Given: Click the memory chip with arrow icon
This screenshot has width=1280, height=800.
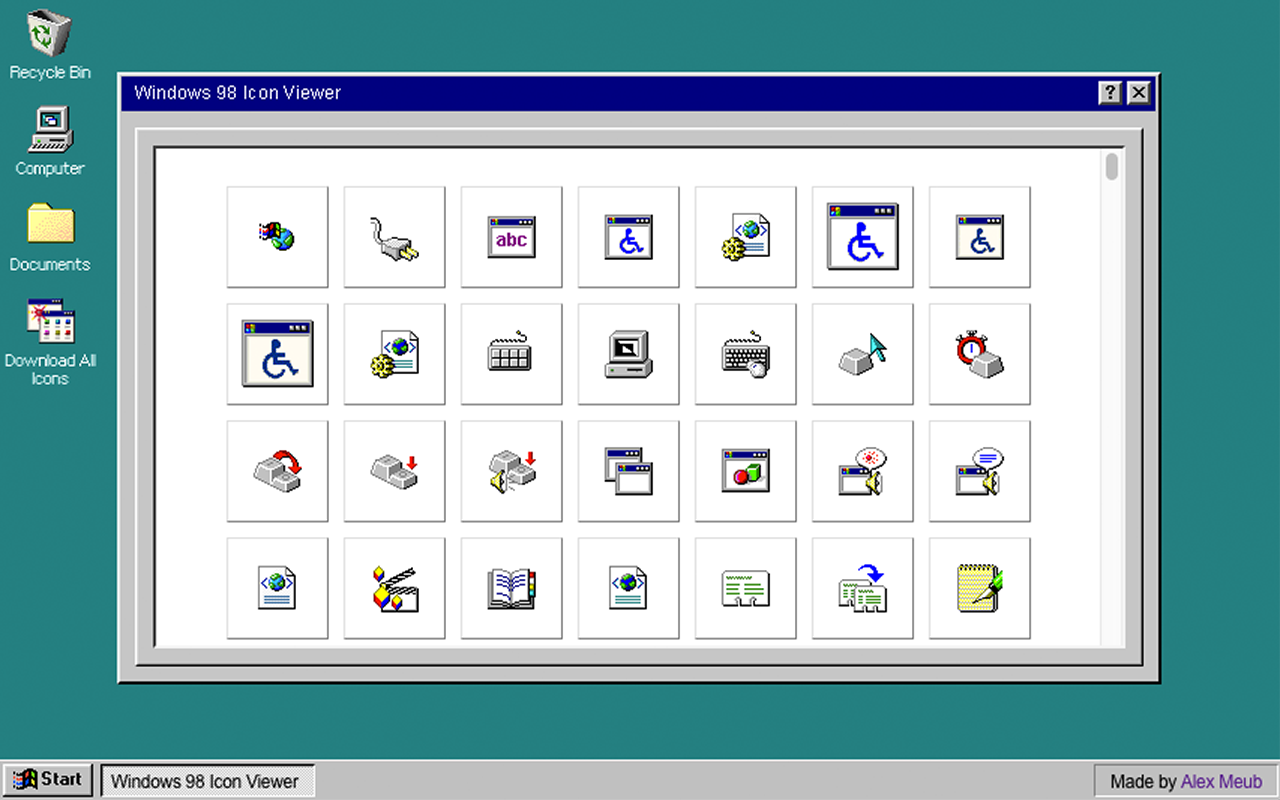Looking at the screenshot, I should [862, 588].
